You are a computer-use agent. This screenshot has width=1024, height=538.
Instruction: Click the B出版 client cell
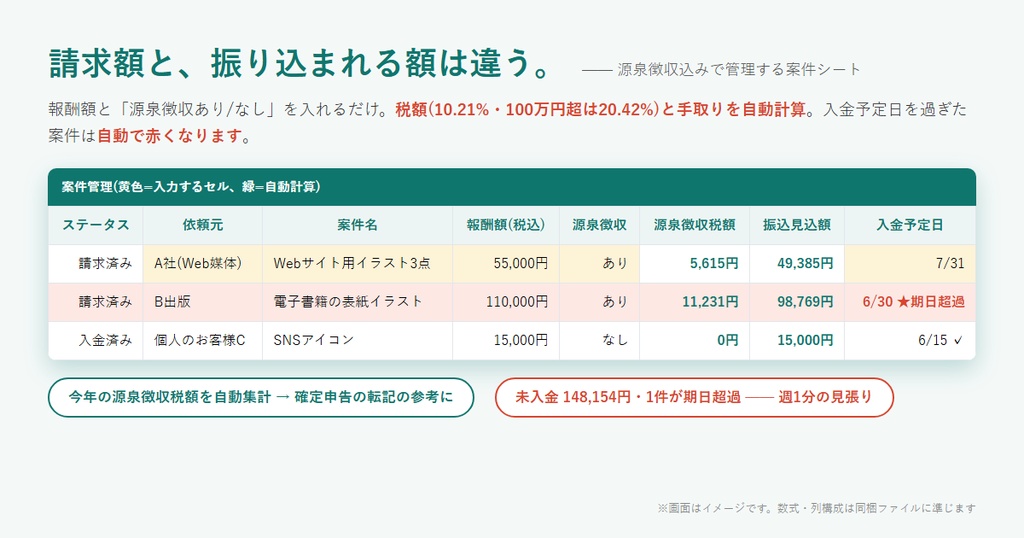pyautogui.click(x=202, y=302)
